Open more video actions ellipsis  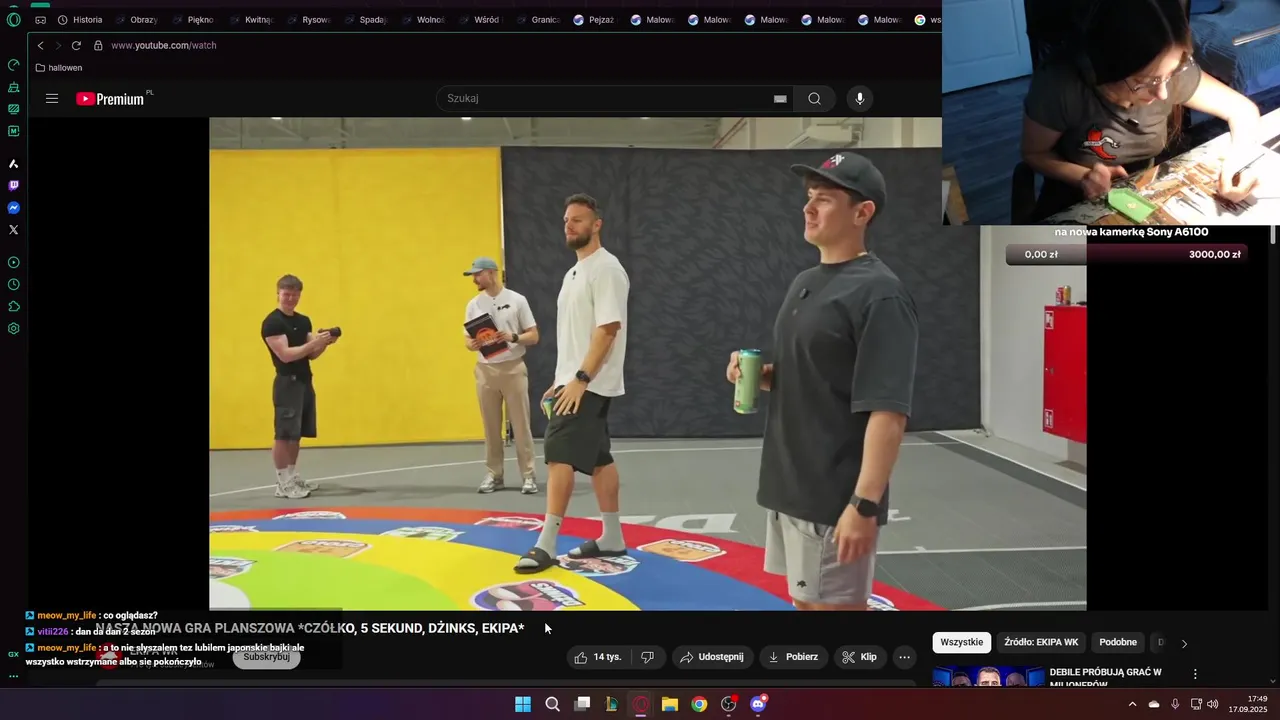904,657
